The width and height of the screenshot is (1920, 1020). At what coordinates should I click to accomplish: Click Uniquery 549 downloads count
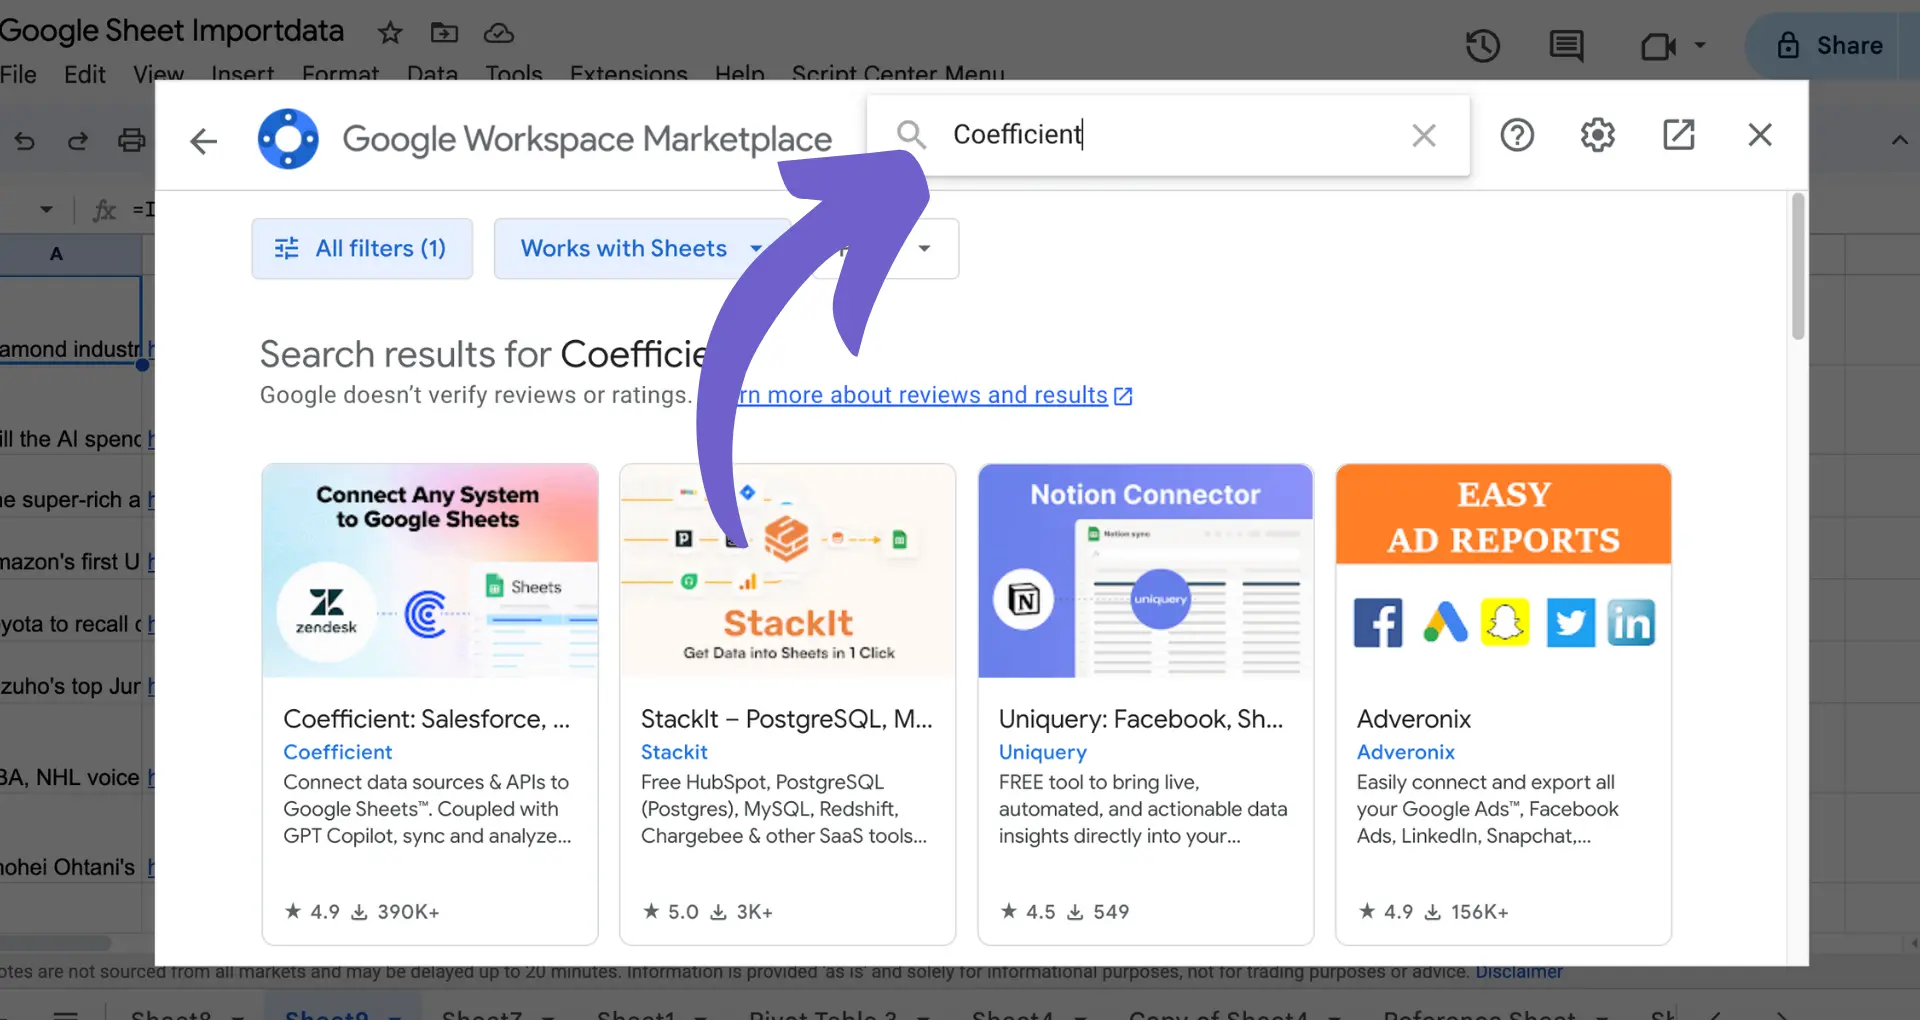click(1099, 912)
